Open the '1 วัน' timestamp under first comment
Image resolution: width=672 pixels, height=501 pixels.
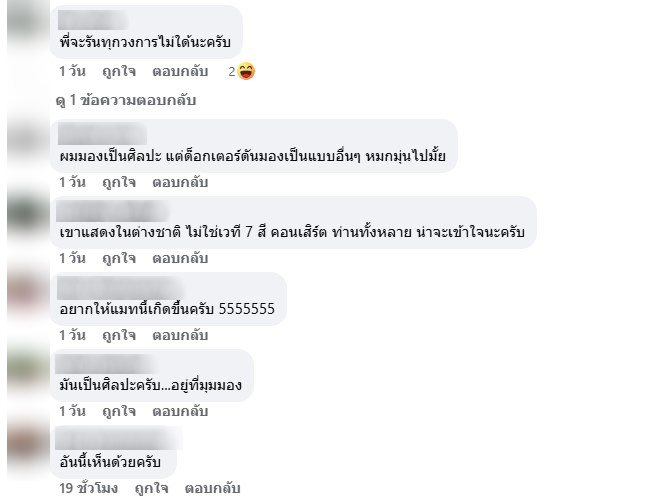pos(72,71)
